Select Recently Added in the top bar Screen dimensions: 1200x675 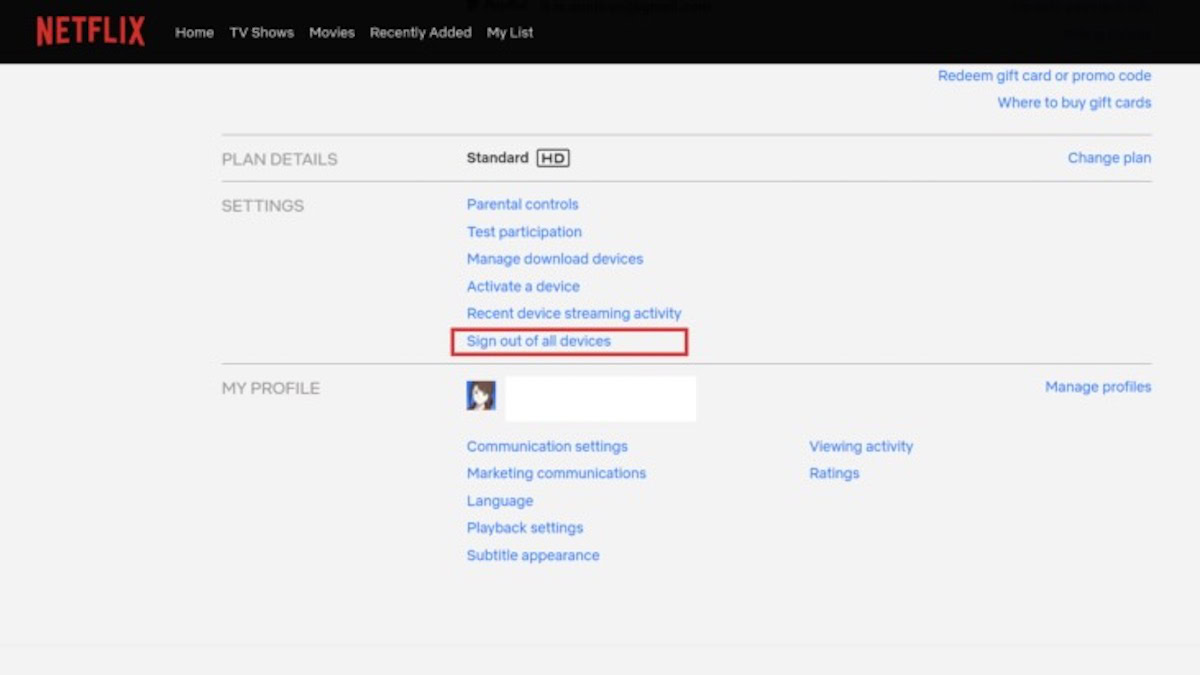[x=420, y=32]
